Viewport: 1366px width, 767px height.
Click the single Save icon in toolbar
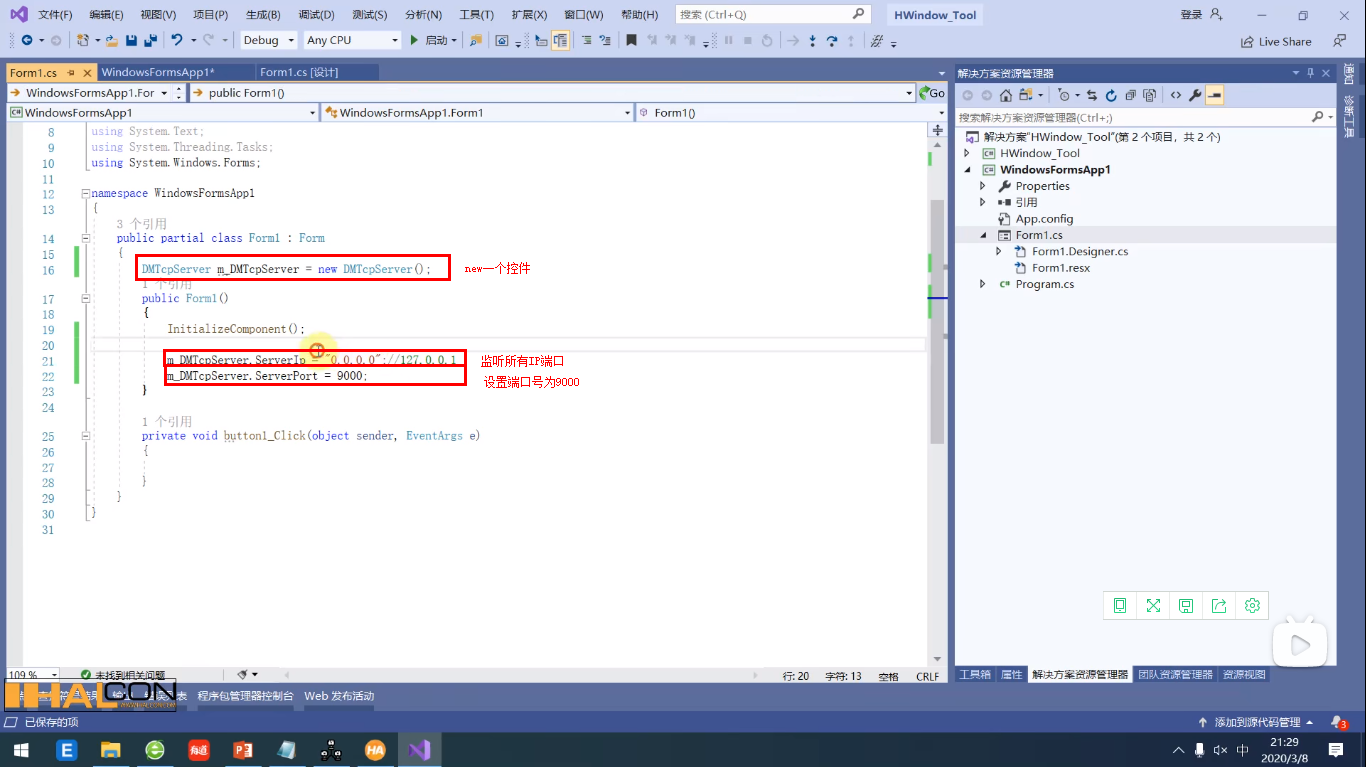click(132, 41)
